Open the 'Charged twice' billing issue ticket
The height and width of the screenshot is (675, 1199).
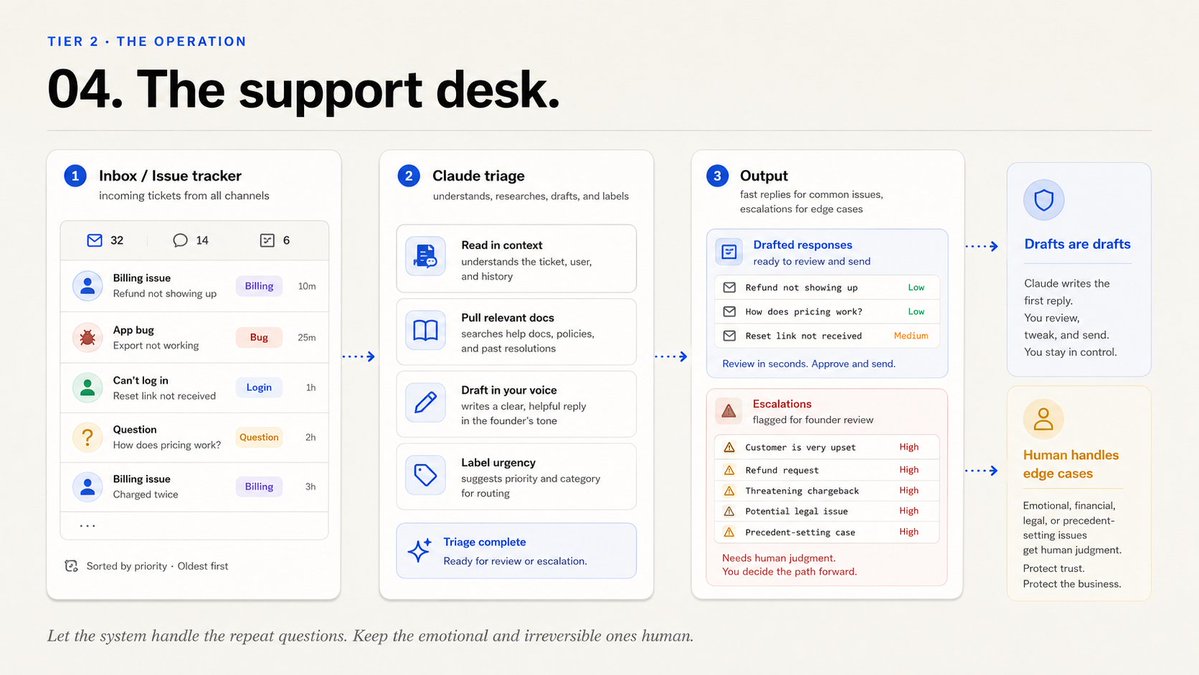pos(194,487)
